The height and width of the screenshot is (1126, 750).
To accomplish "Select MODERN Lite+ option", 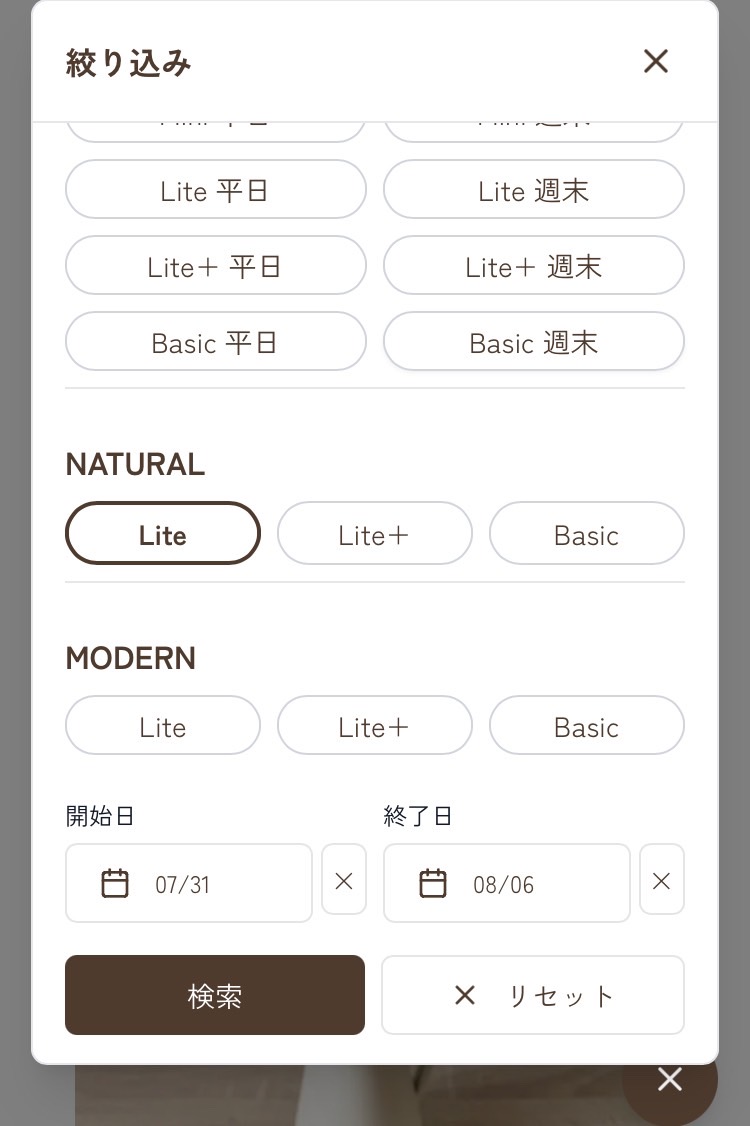I will [374, 726].
